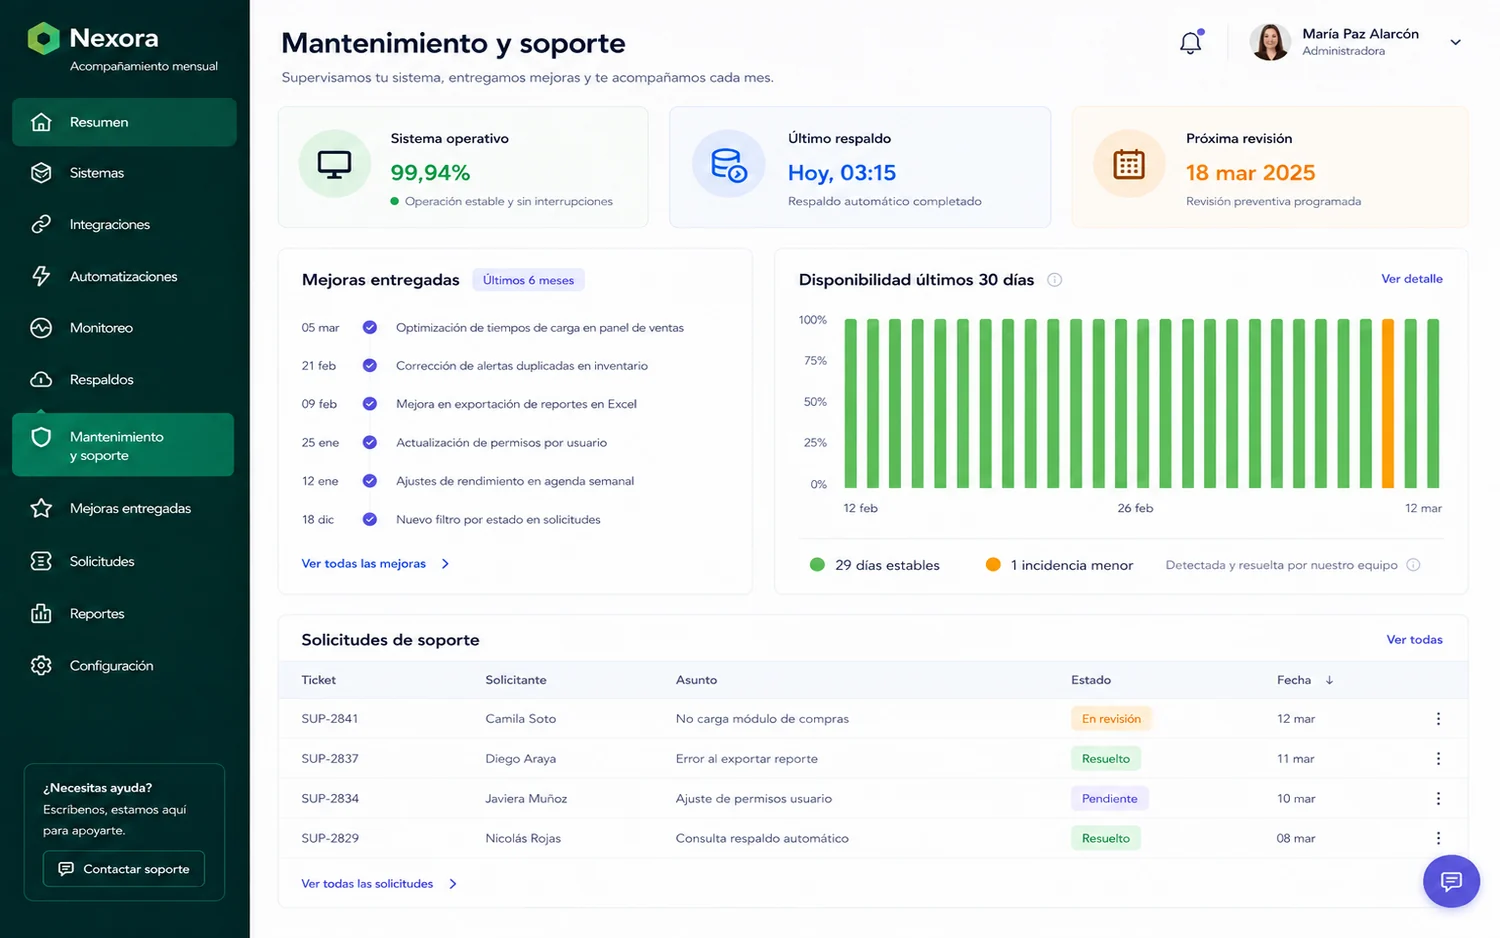Click check icon for 18 dic improvement
The width and height of the screenshot is (1500, 938).
coord(369,519)
